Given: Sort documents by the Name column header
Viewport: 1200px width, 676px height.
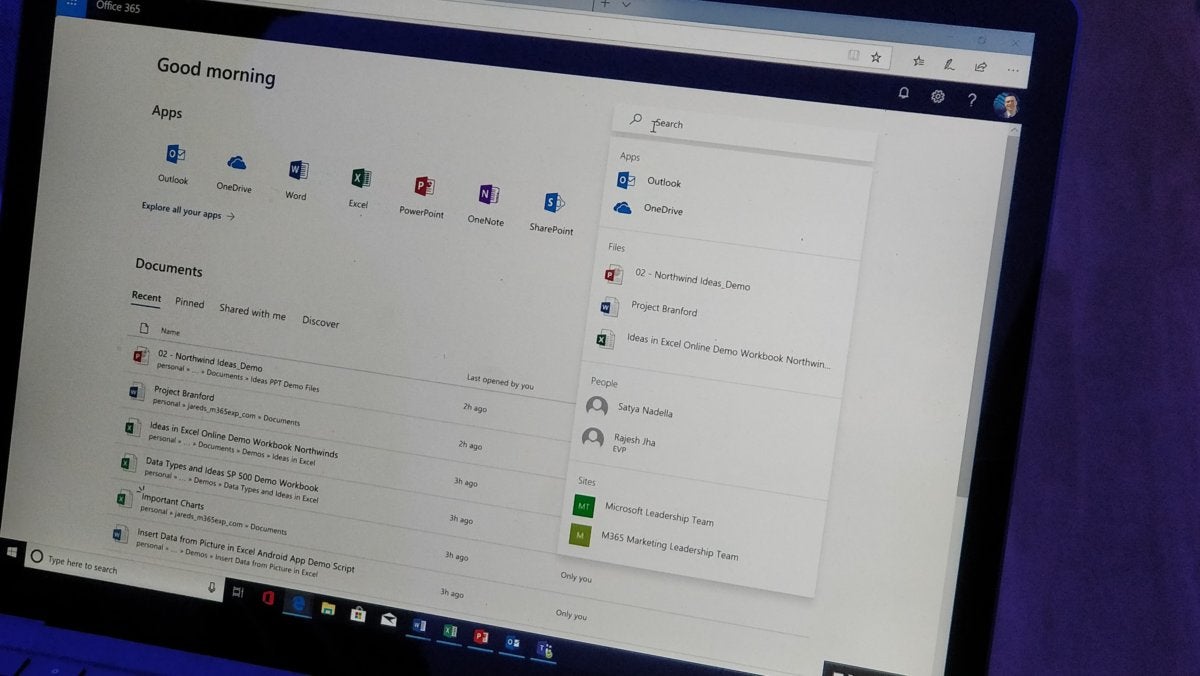Looking at the screenshot, I should click(x=170, y=331).
